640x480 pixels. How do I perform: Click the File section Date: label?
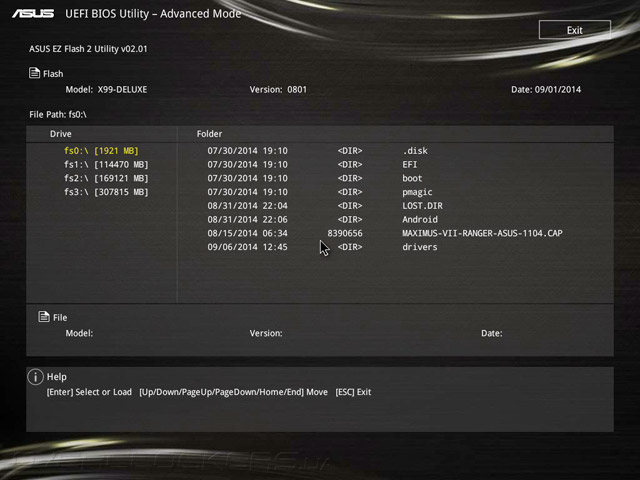coord(492,333)
